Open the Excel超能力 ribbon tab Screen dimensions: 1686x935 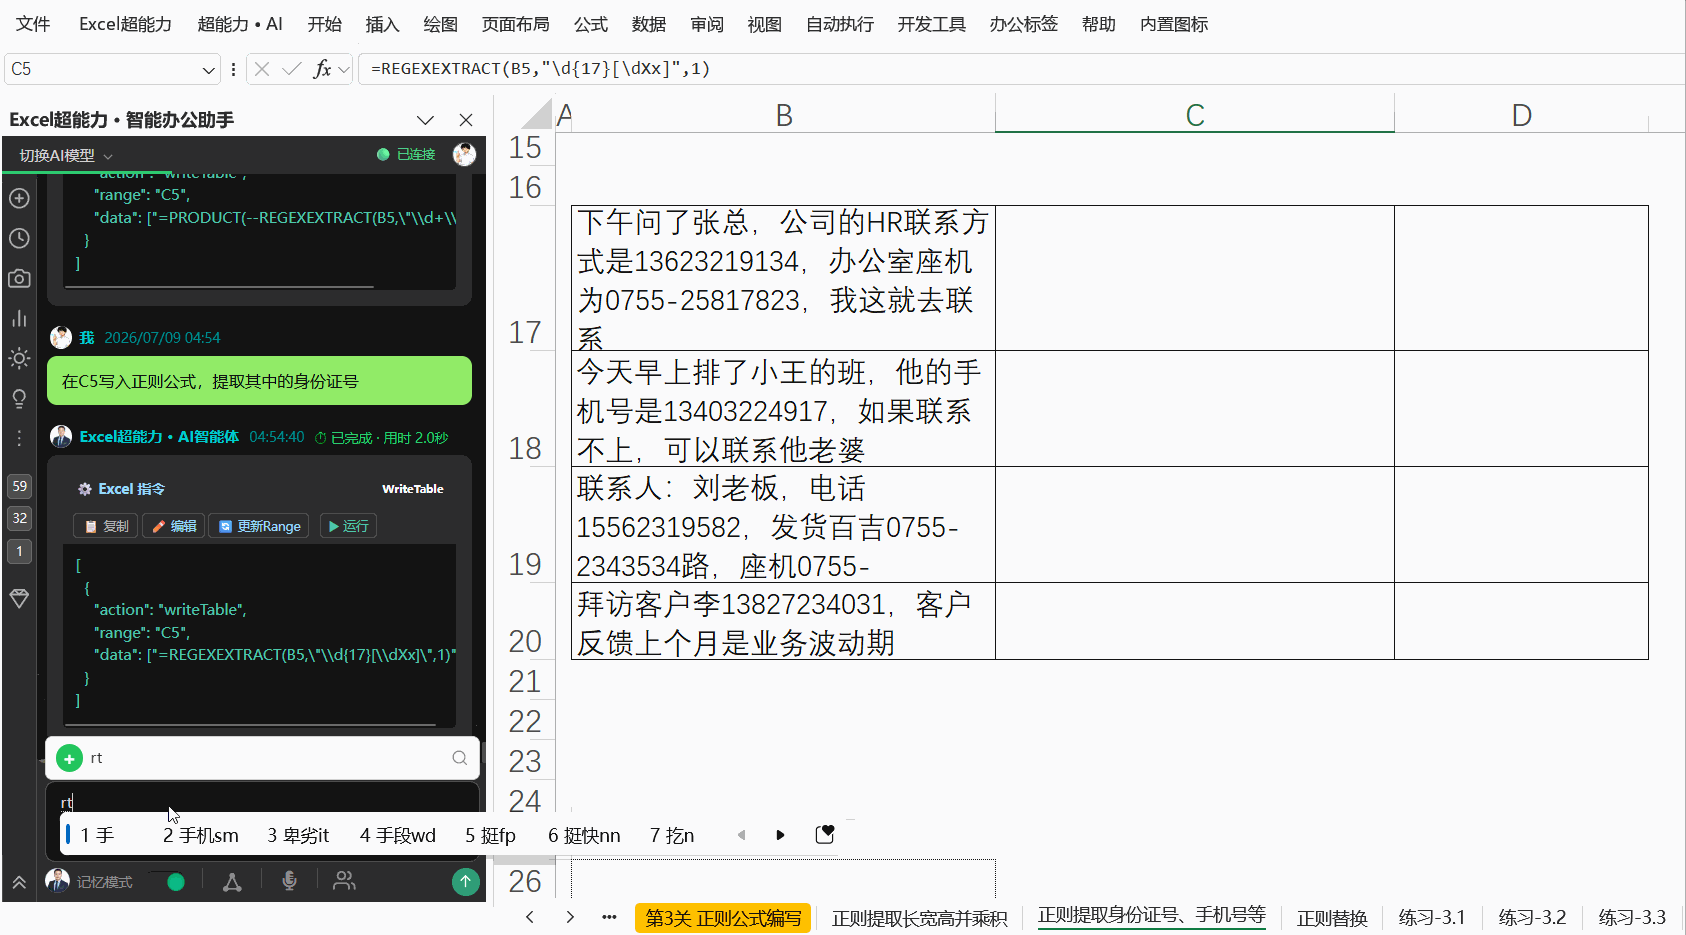(x=125, y=24)
